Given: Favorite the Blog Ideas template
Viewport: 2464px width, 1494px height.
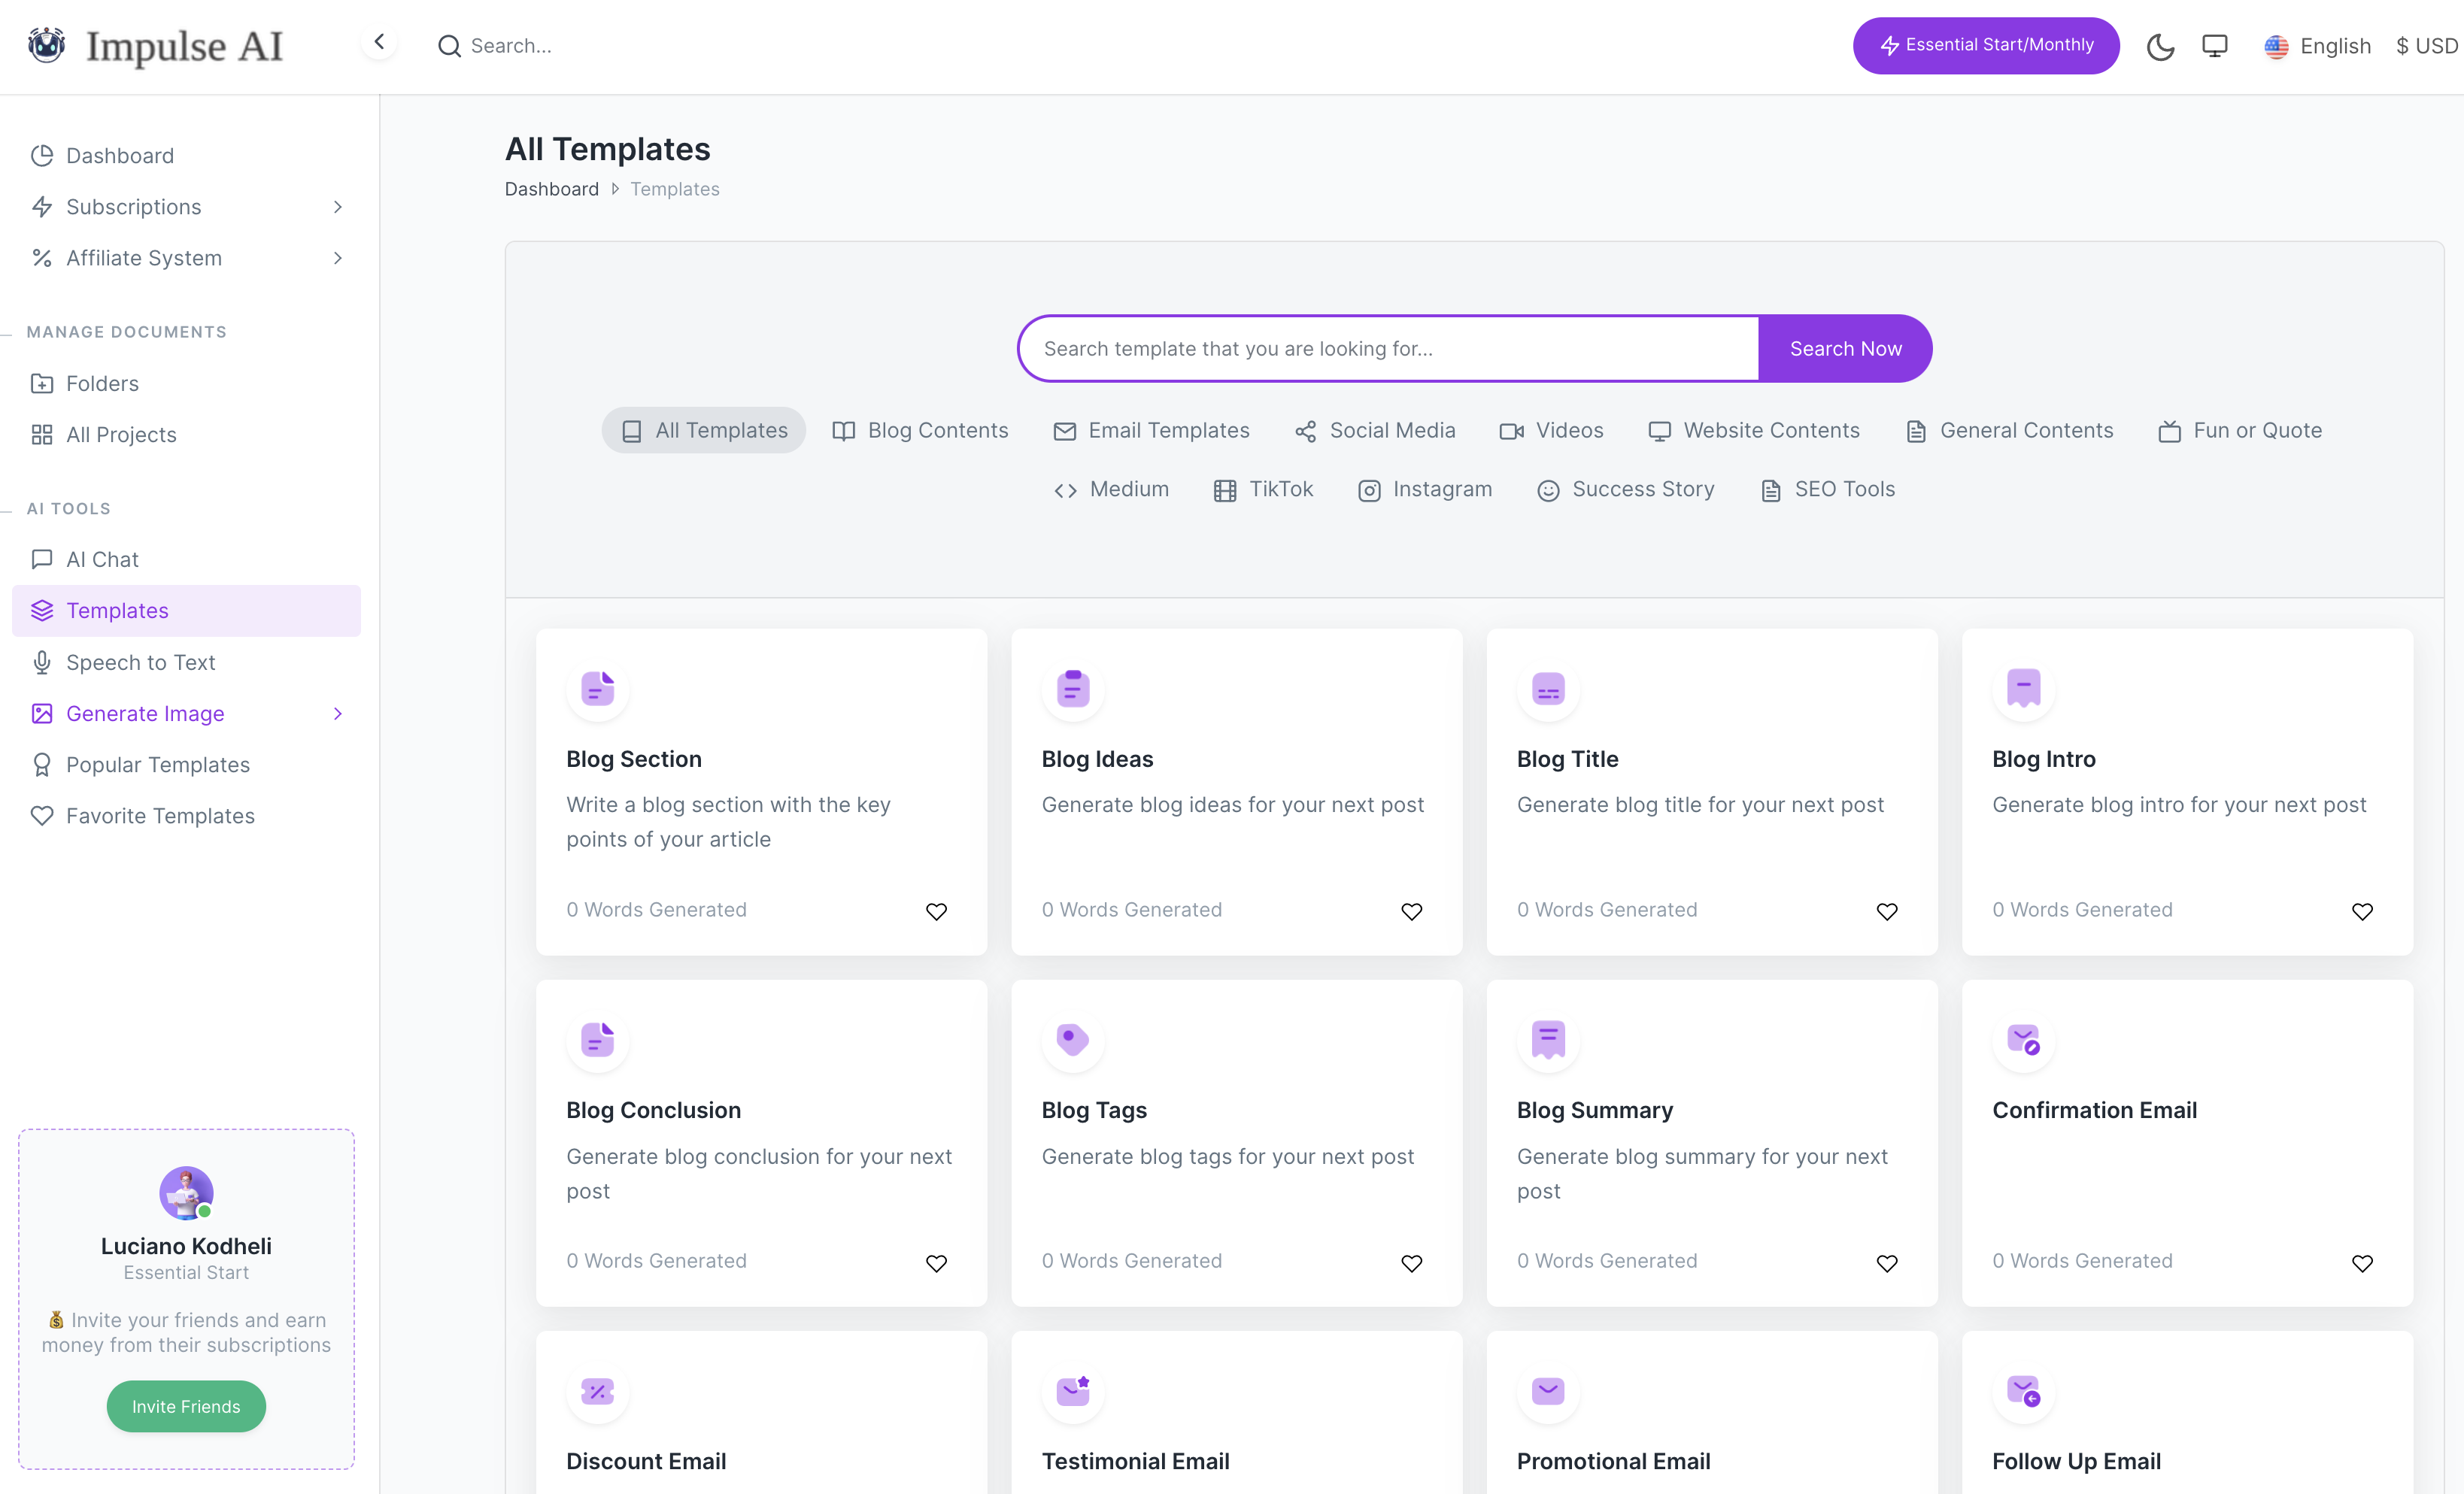Looking at the screenshot, I should (1411, 911).
